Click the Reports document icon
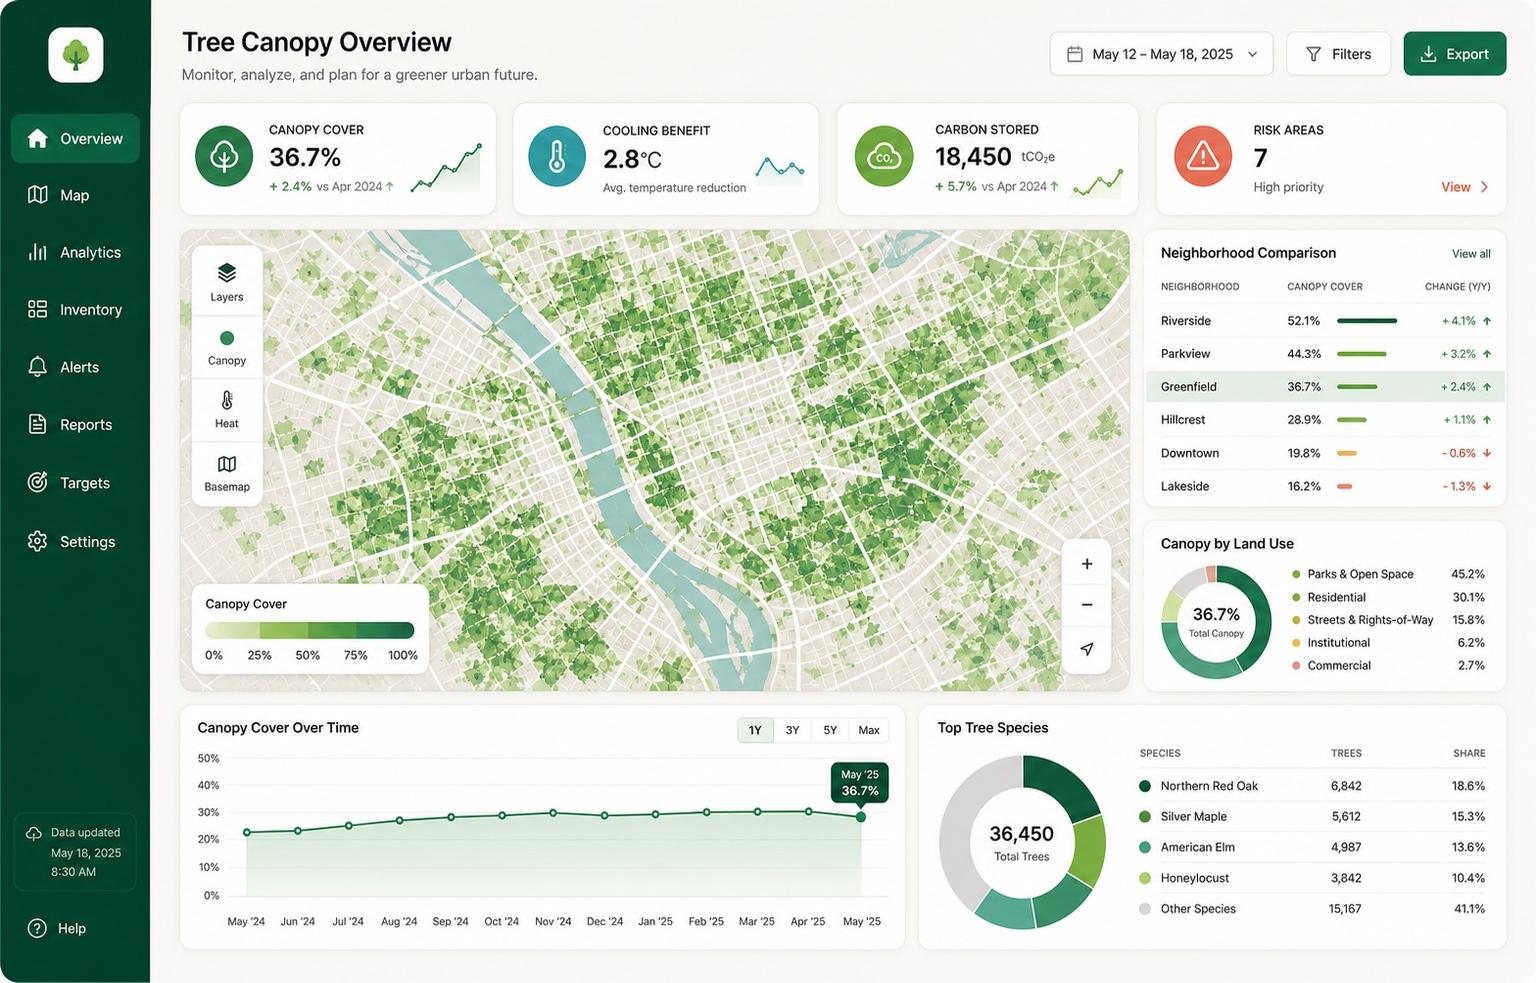The width and height of the screenshot is (1536, 983). pyautogui.click(x=37, y=424)
